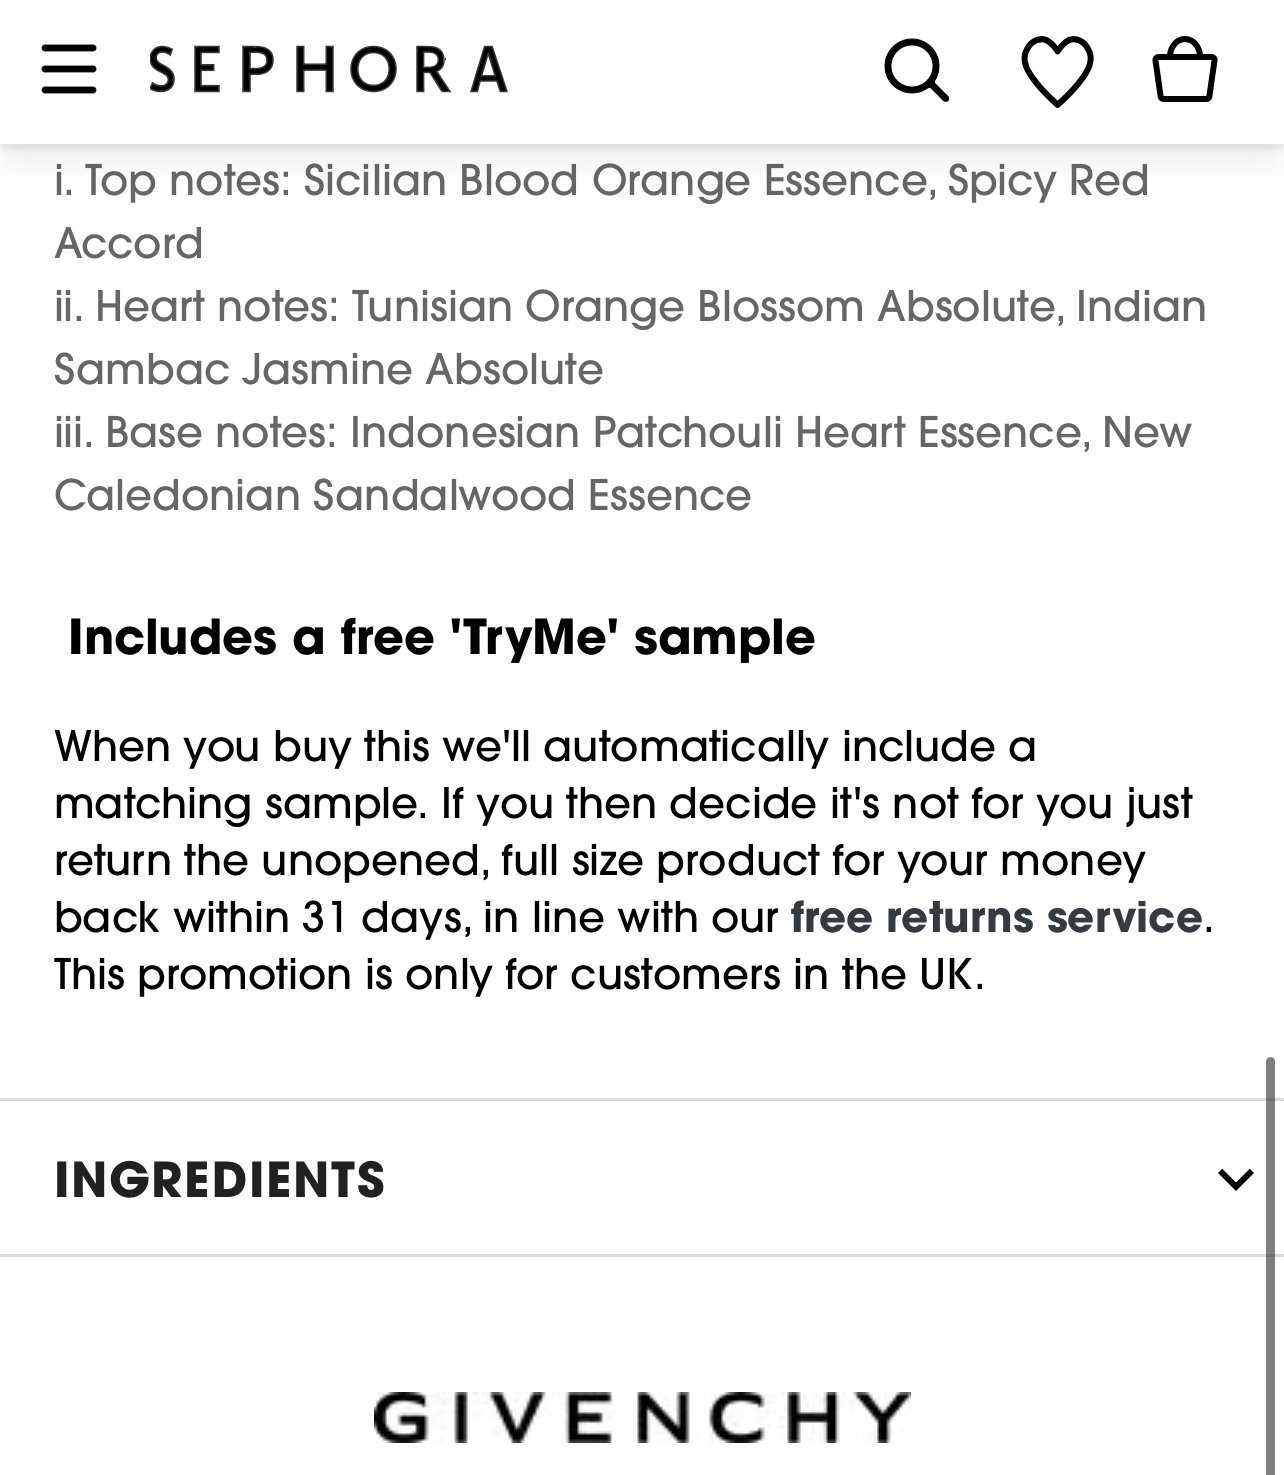
Task: Click the Sephora logo
Action: (329, 69)
